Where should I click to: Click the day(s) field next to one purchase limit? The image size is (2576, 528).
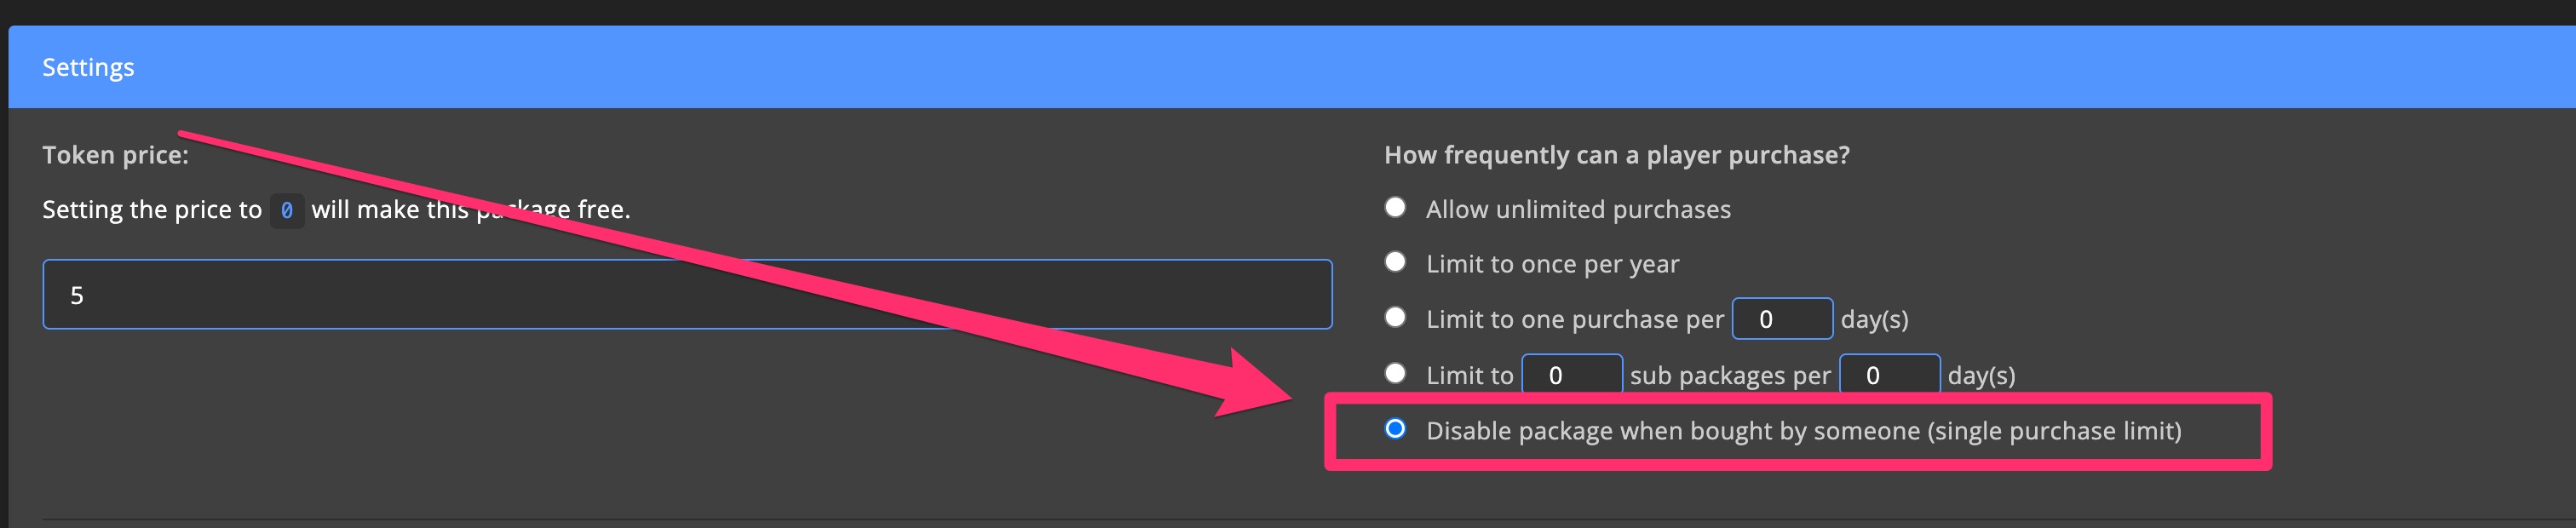(x=1783, y=316)
